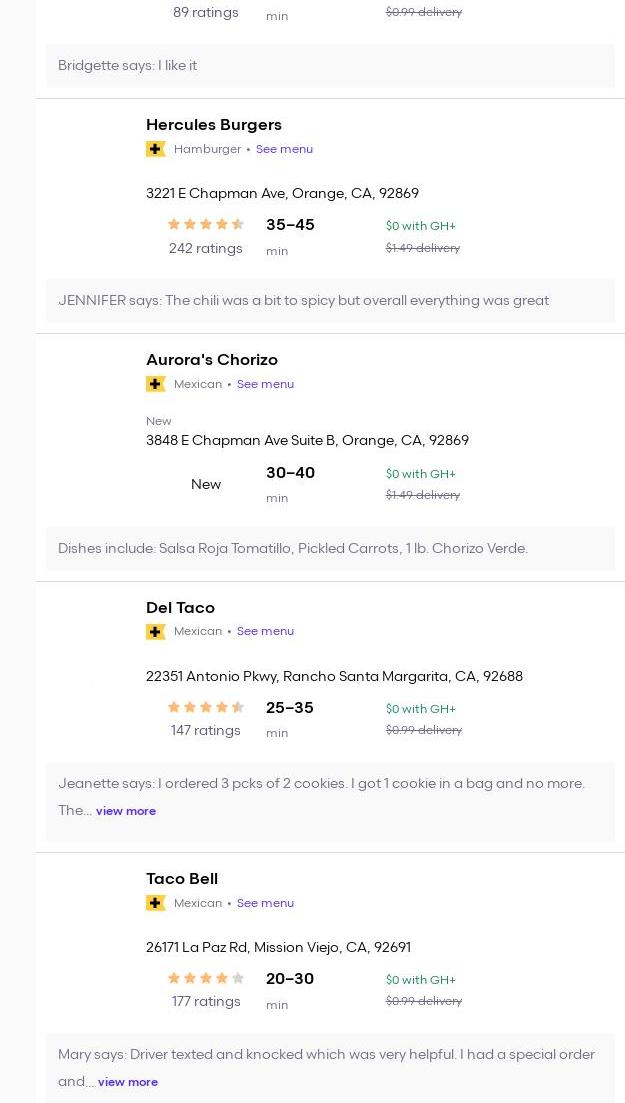Viewport: 625px width, 1103px height.
Task: Expand Mary's review with view more
Action: pyautogui.click(x=128, y=1082)
